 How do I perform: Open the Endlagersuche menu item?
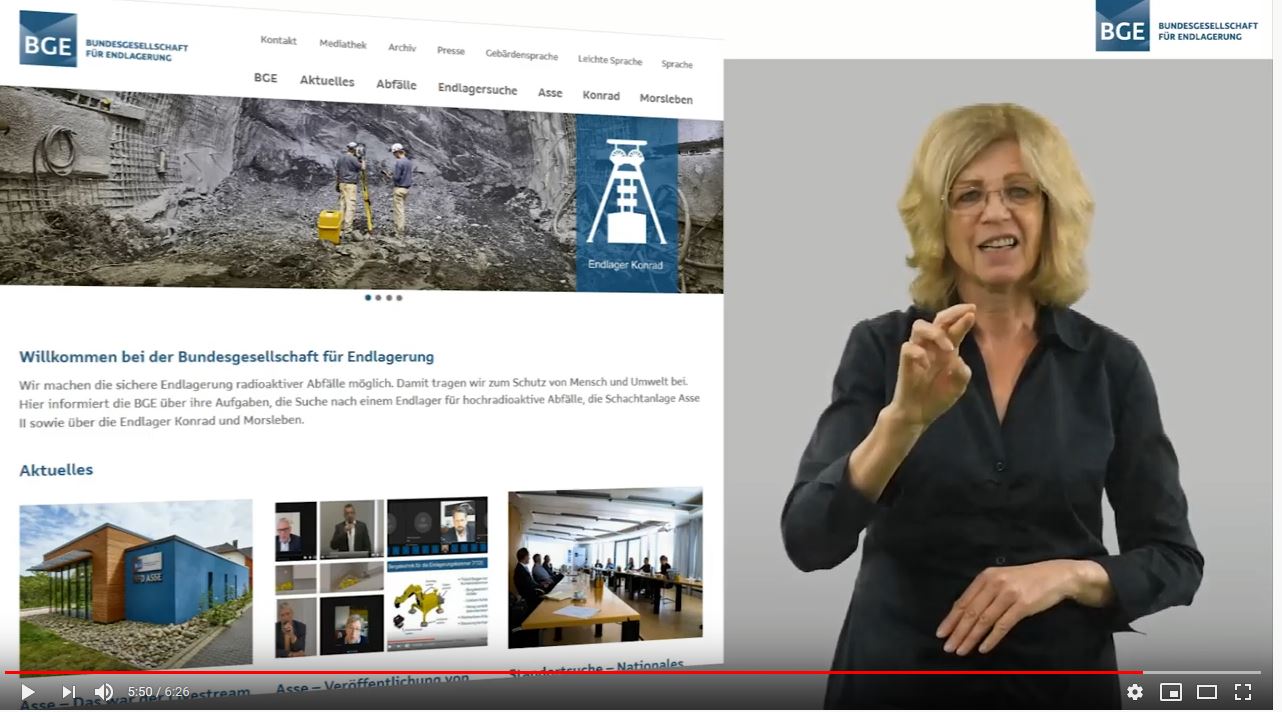coord(478,89)
